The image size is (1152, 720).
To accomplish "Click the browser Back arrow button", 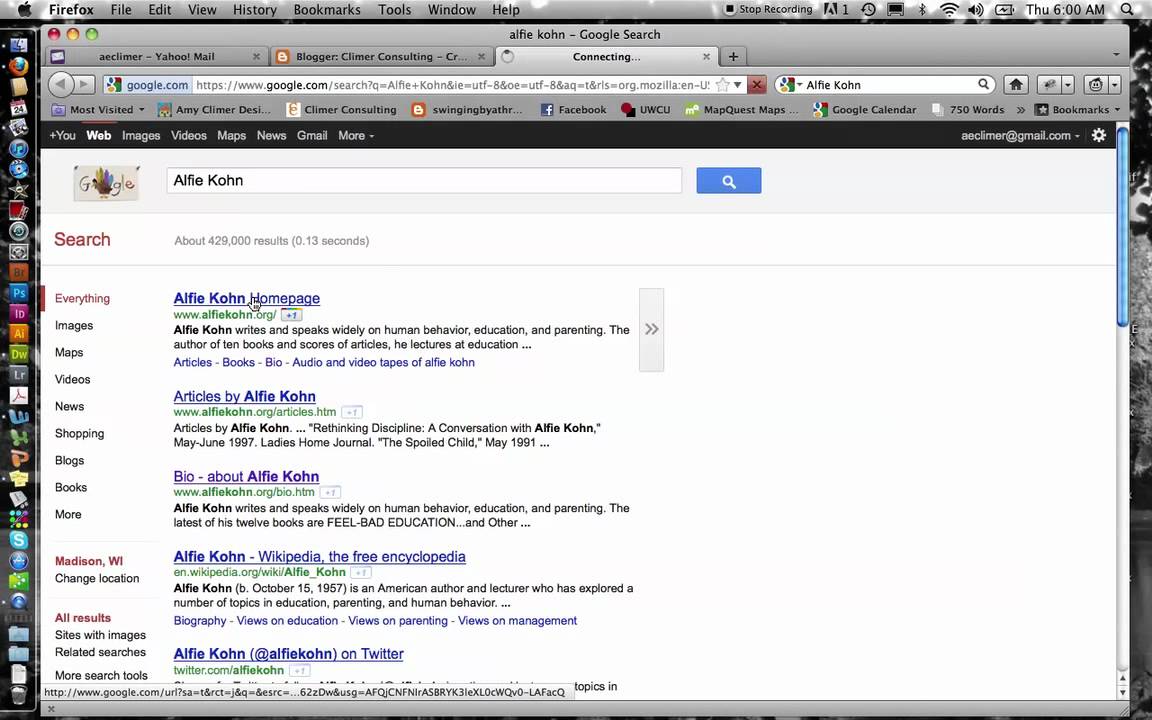I will click(x=61, y=84).
